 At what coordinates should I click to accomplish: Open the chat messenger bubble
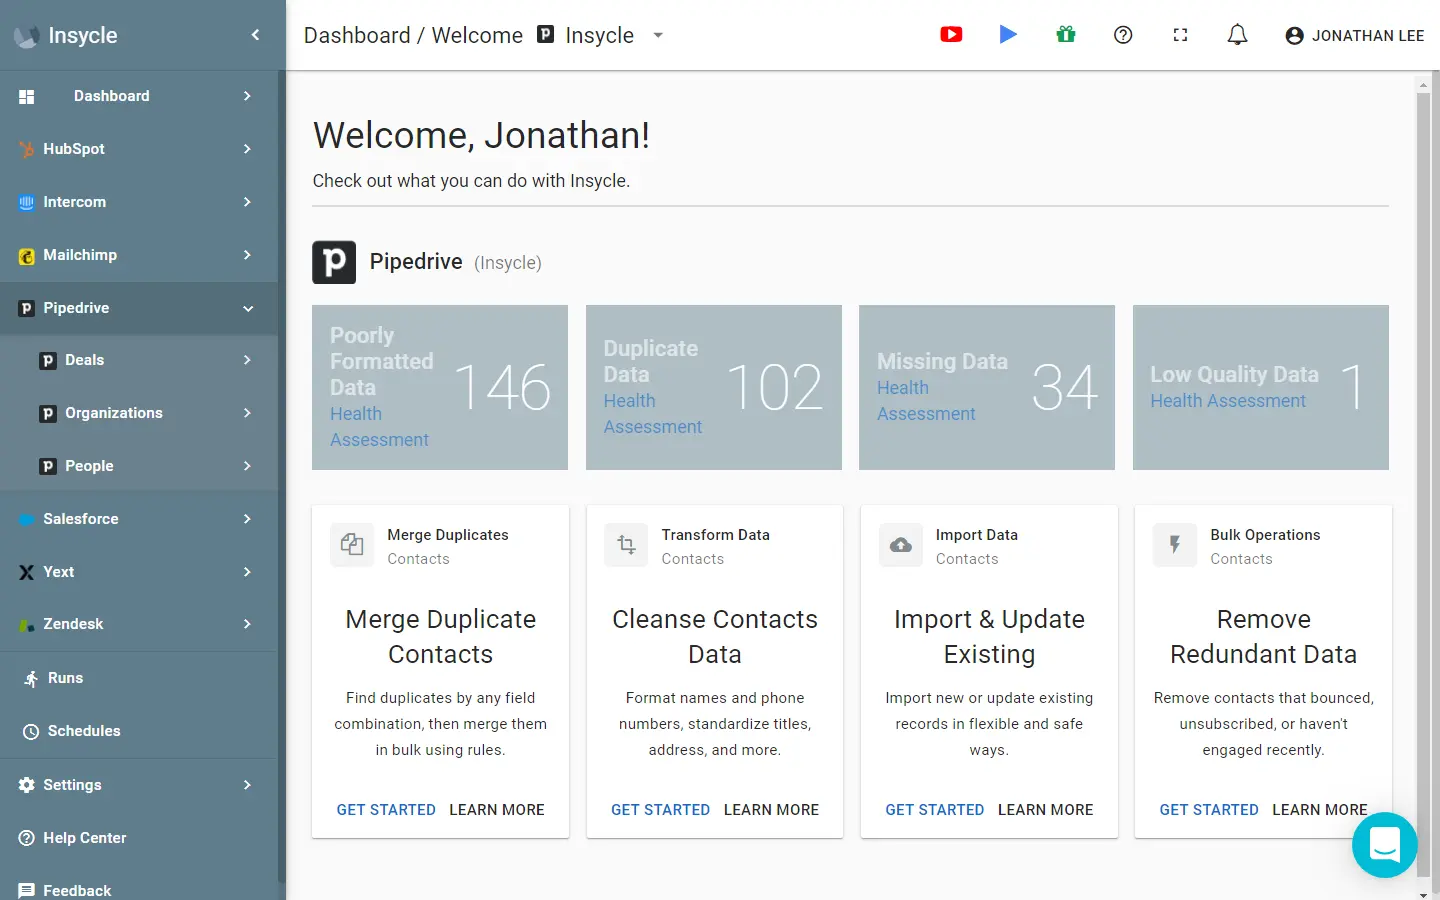1384,845
